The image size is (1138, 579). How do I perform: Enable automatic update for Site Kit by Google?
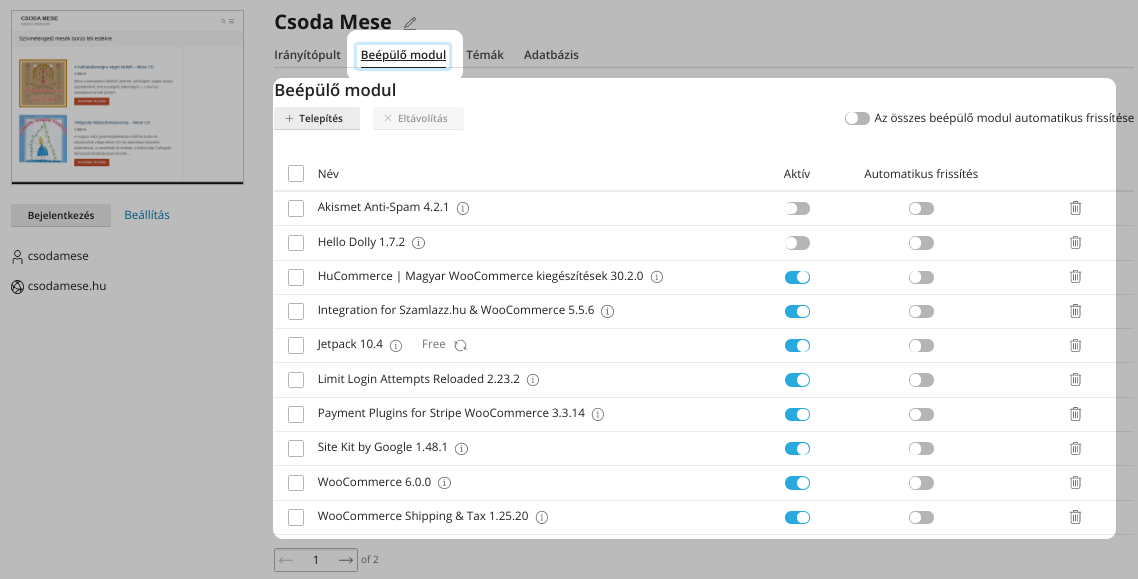[x=921, y=448]
